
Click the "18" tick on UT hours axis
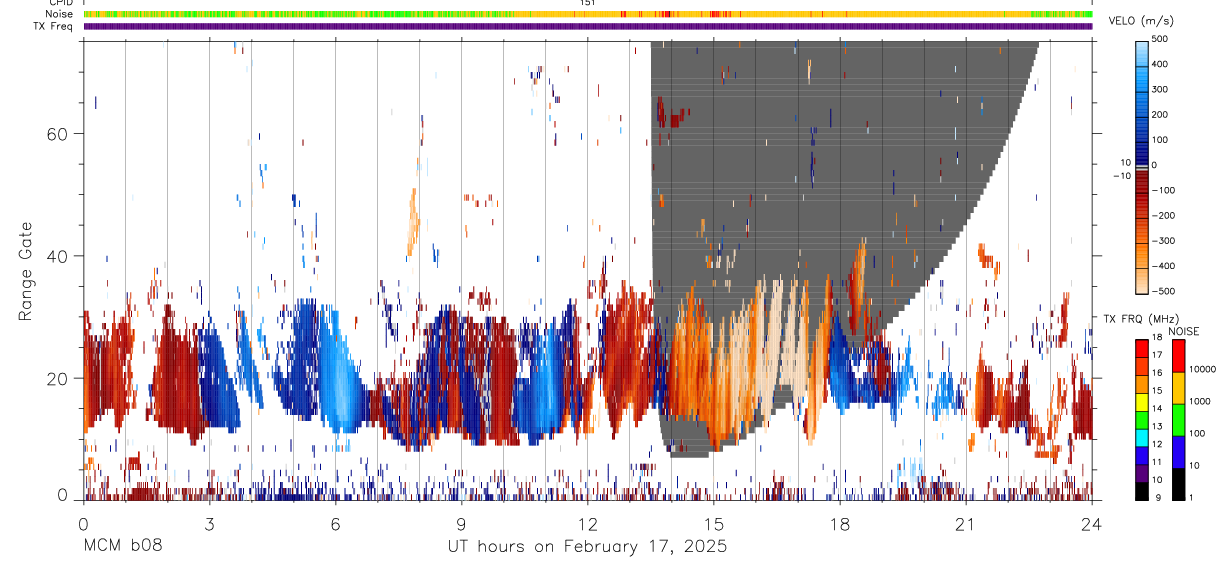pyautogui.click(x=840, y=523)
